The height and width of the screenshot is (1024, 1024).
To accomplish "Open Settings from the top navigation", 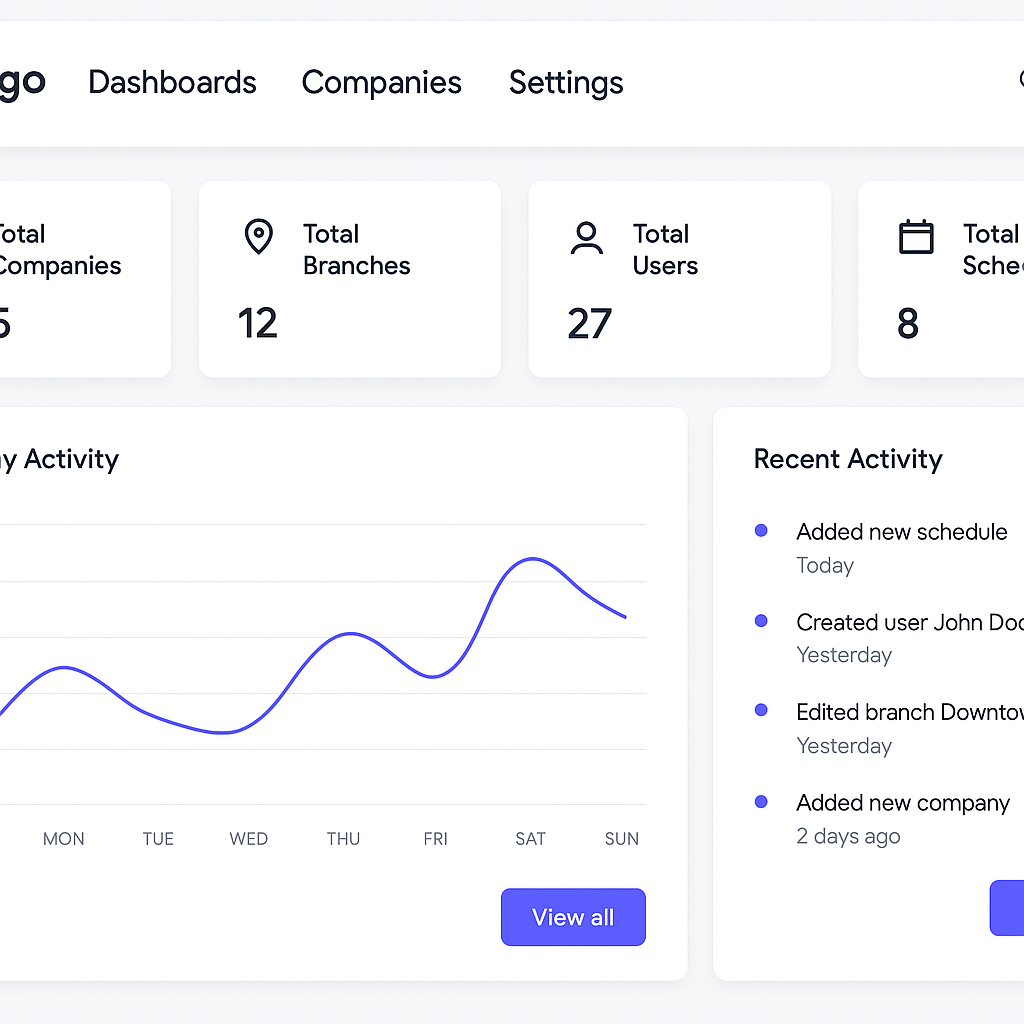I will pyautogui.click(x=566, y=83).
